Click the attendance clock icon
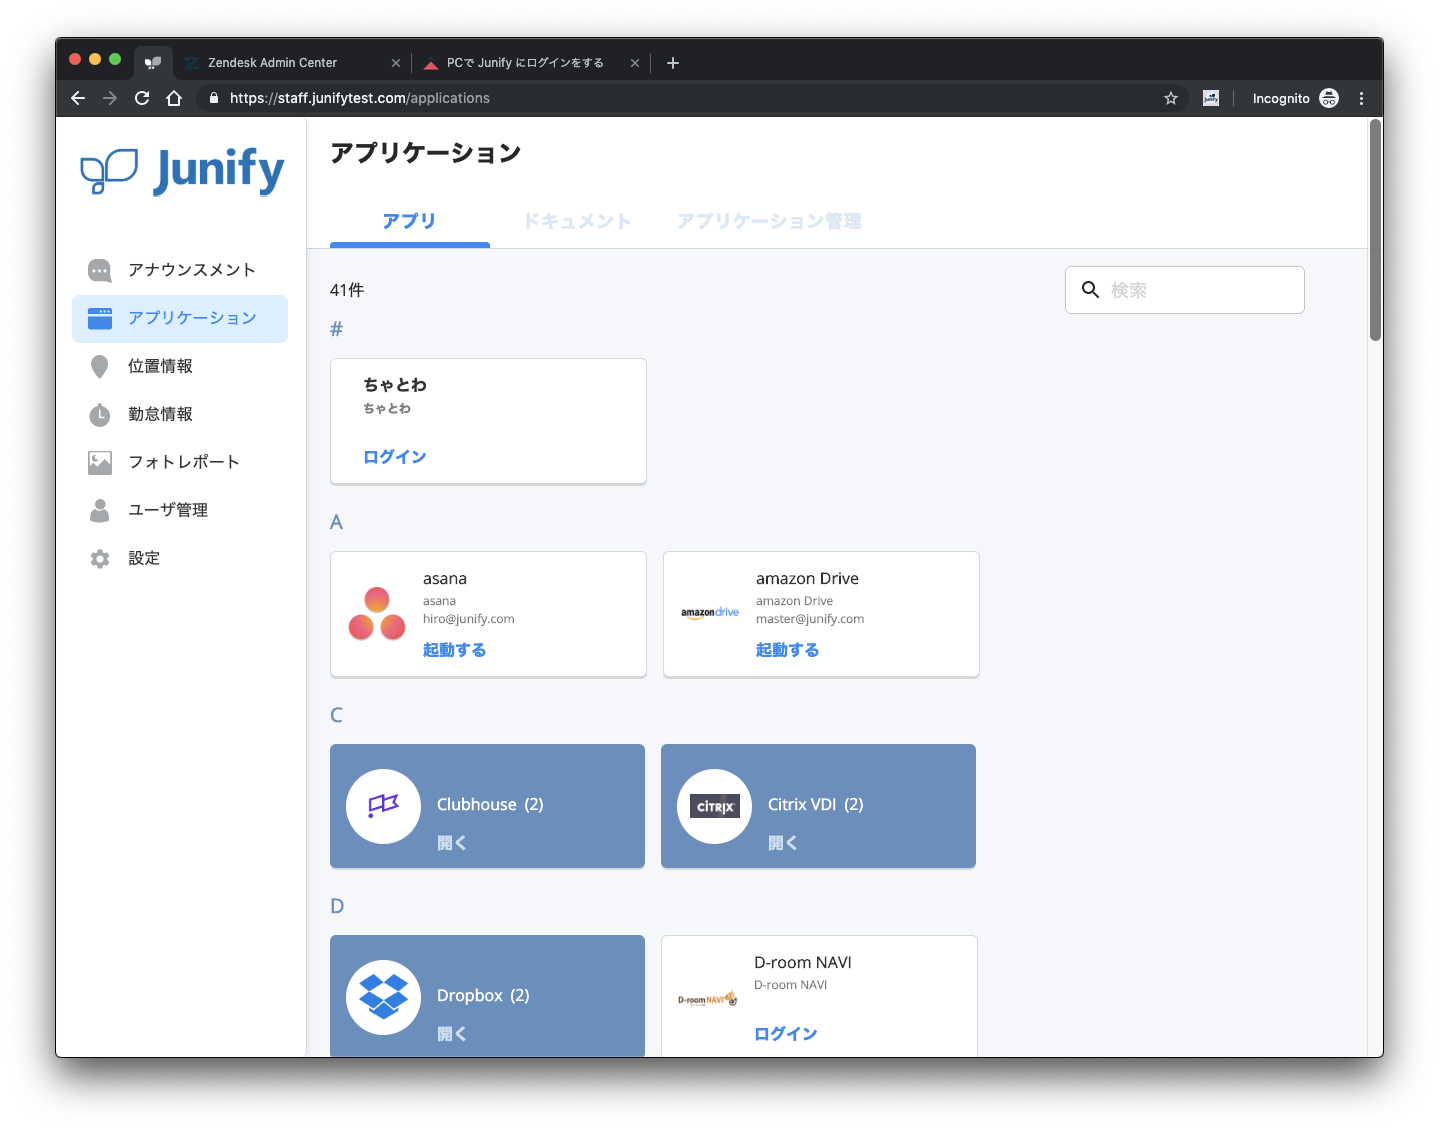 coord(100,415)
